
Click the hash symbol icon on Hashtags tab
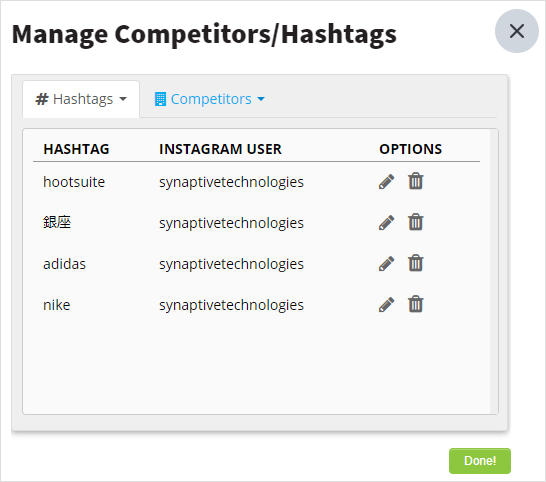tap(42, 99)
